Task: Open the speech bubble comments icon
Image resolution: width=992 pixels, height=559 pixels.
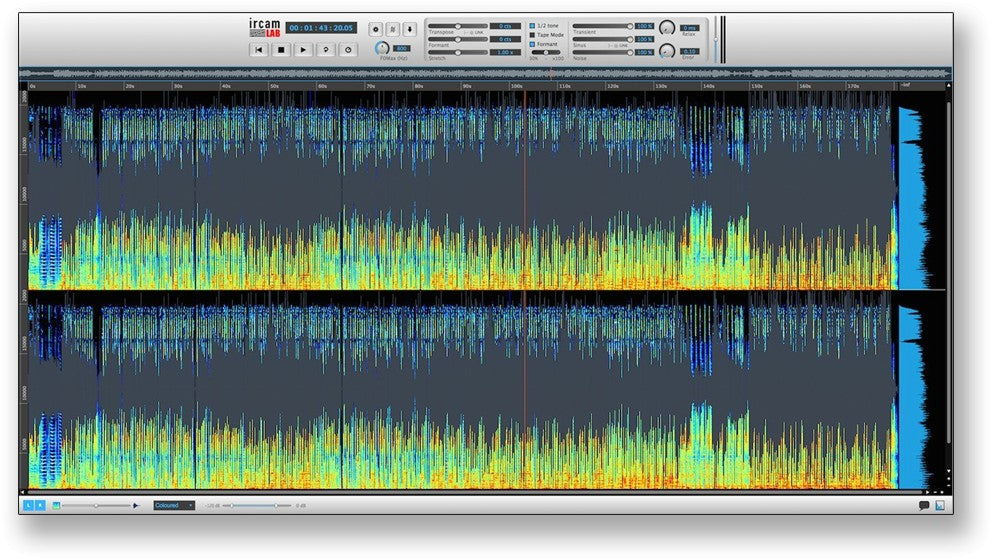Action: click(x=923, y=505)
